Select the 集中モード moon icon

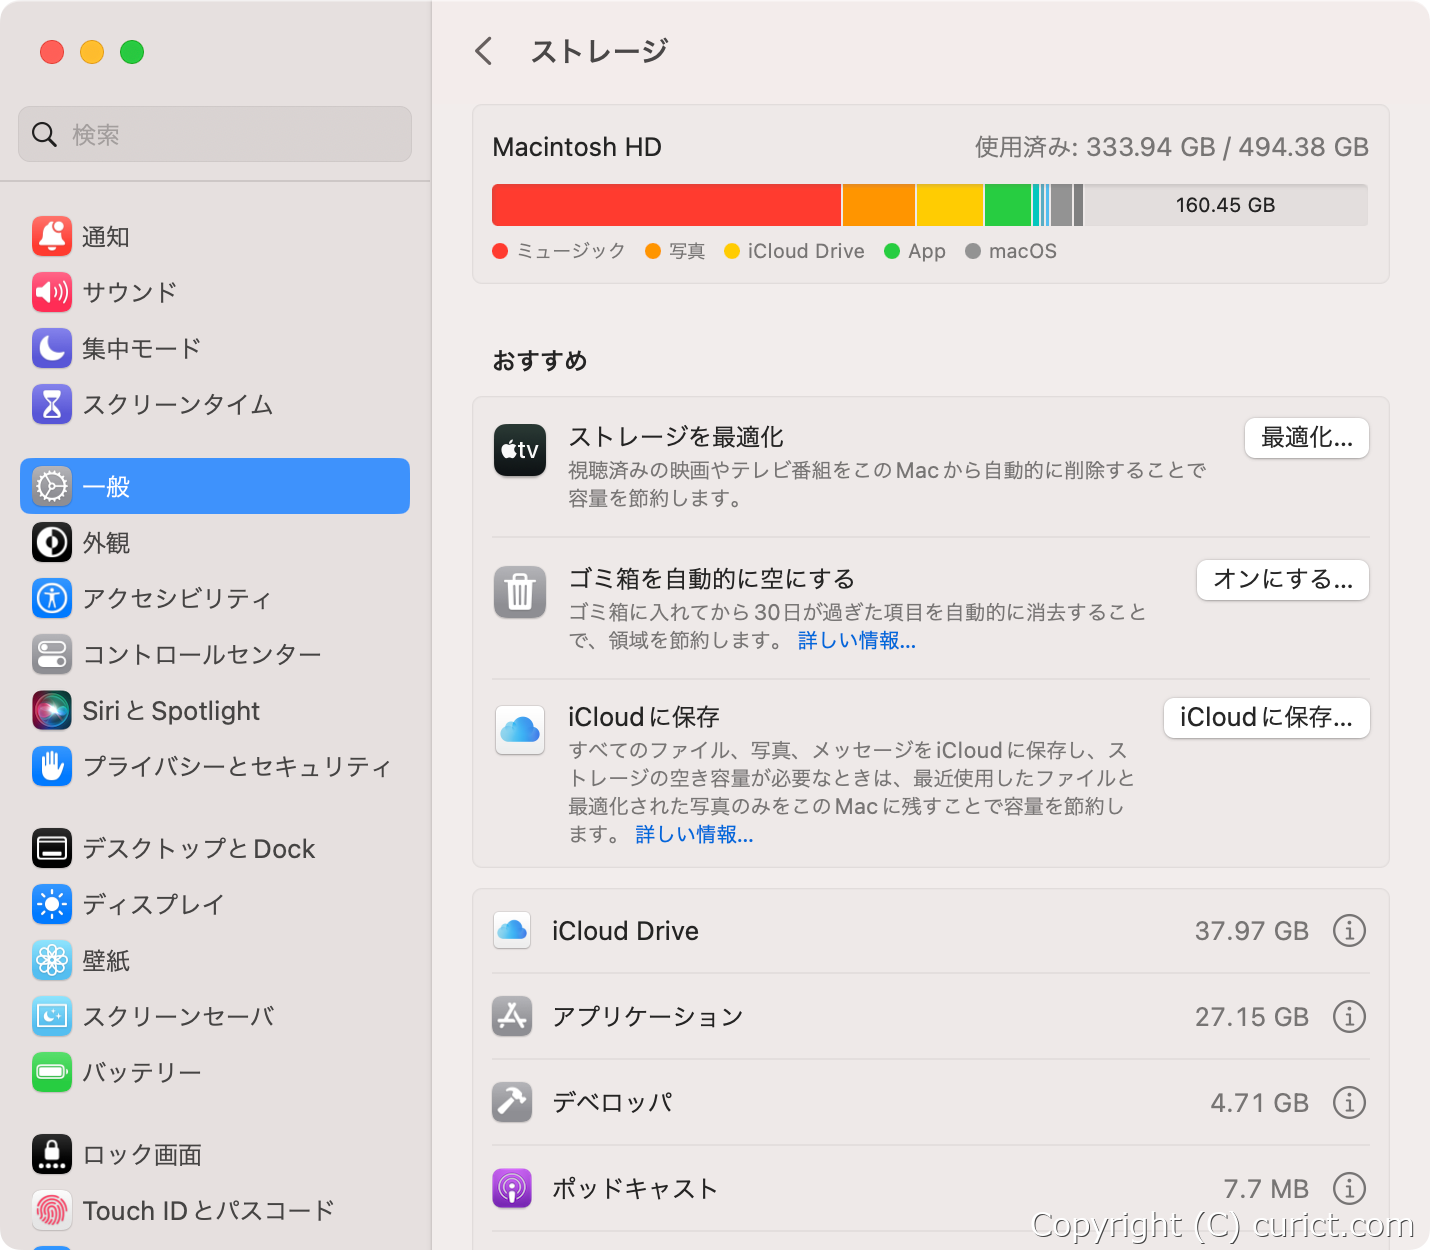coord(52,348)
